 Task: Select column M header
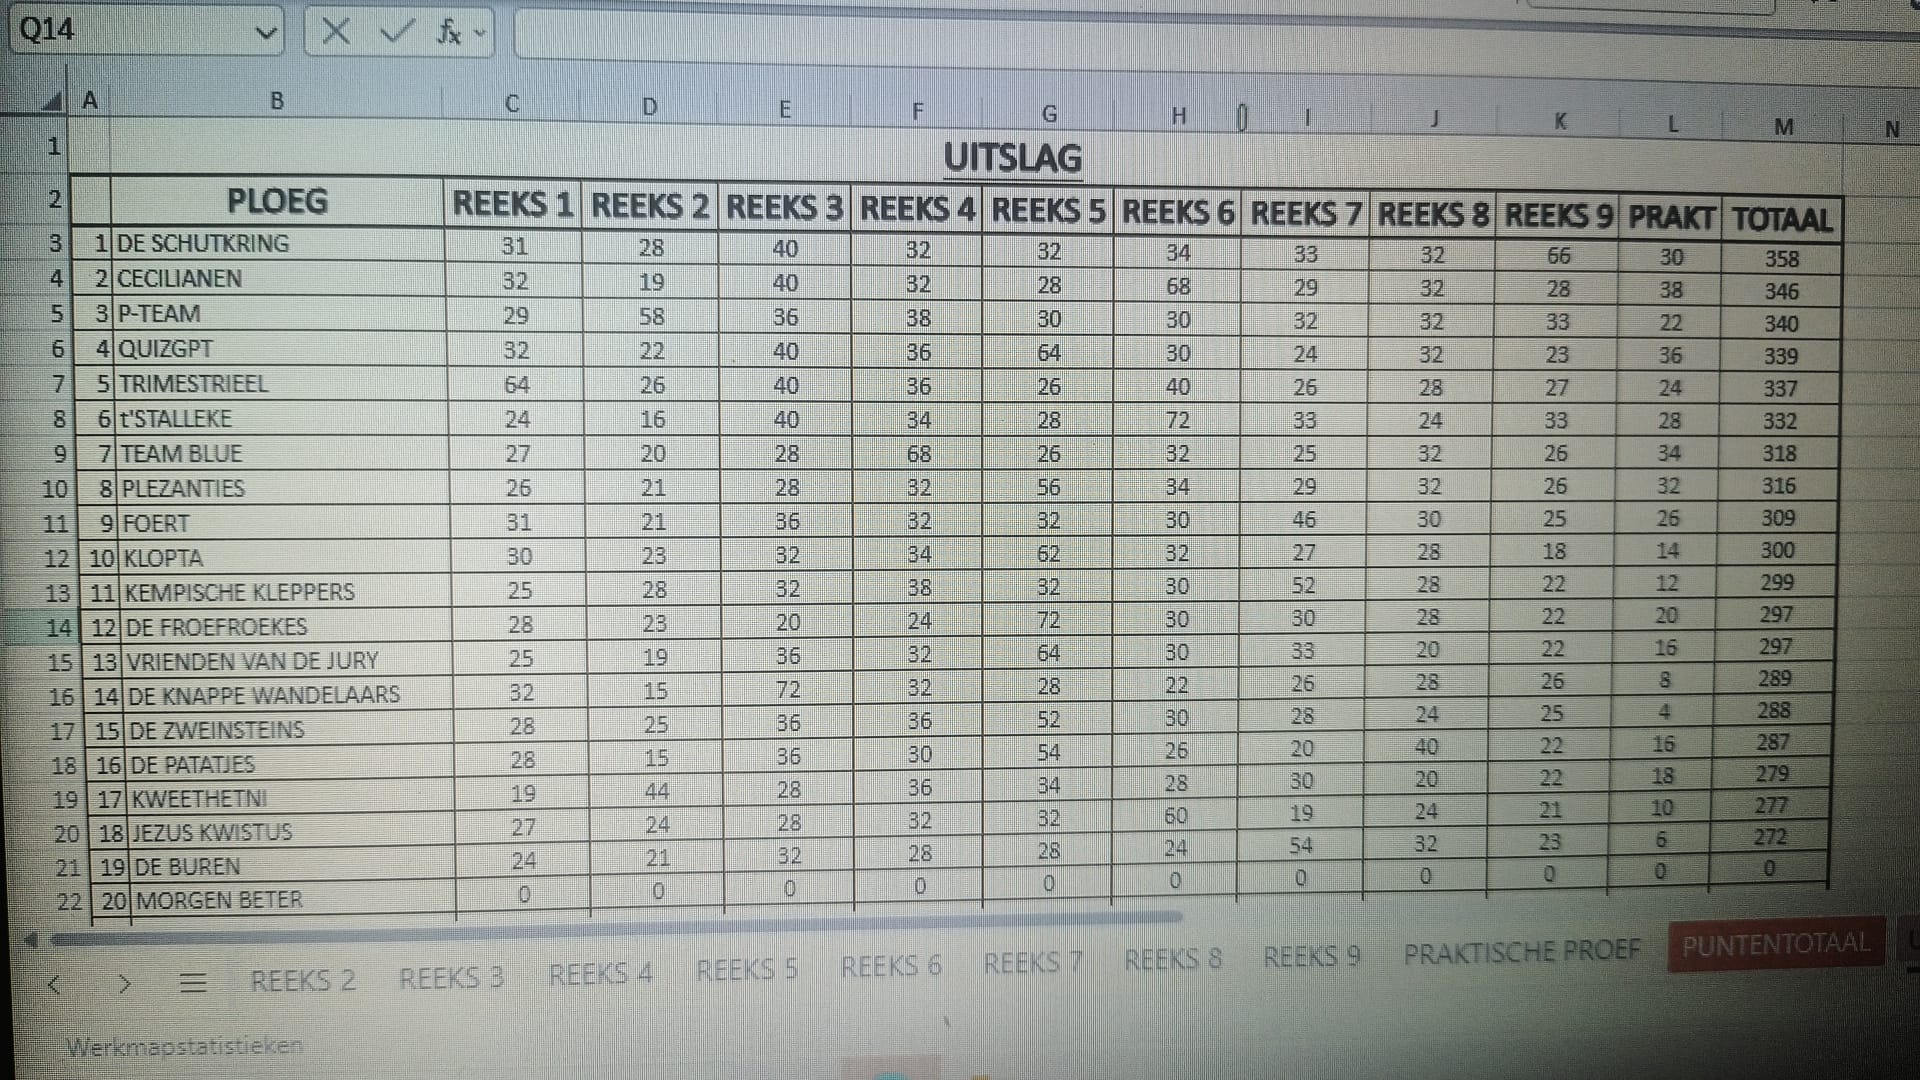click(x=1783, y=127)
